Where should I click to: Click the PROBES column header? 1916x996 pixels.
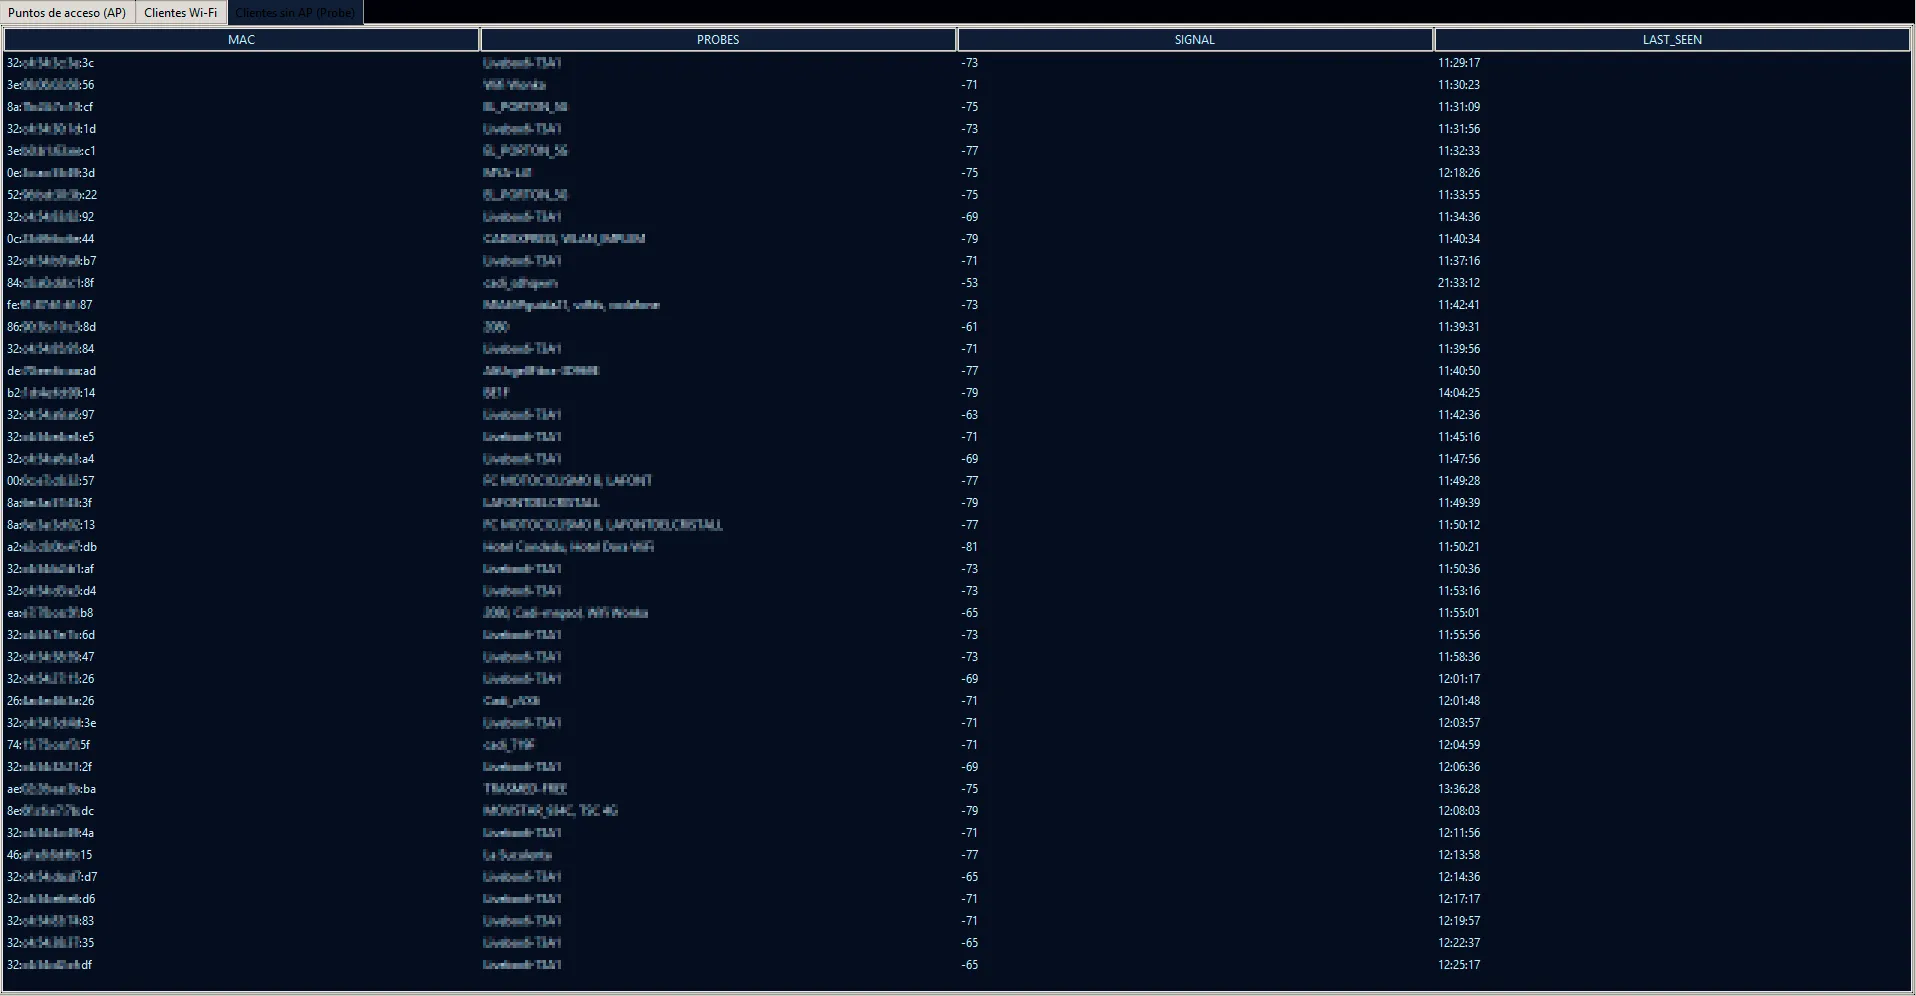718,40
